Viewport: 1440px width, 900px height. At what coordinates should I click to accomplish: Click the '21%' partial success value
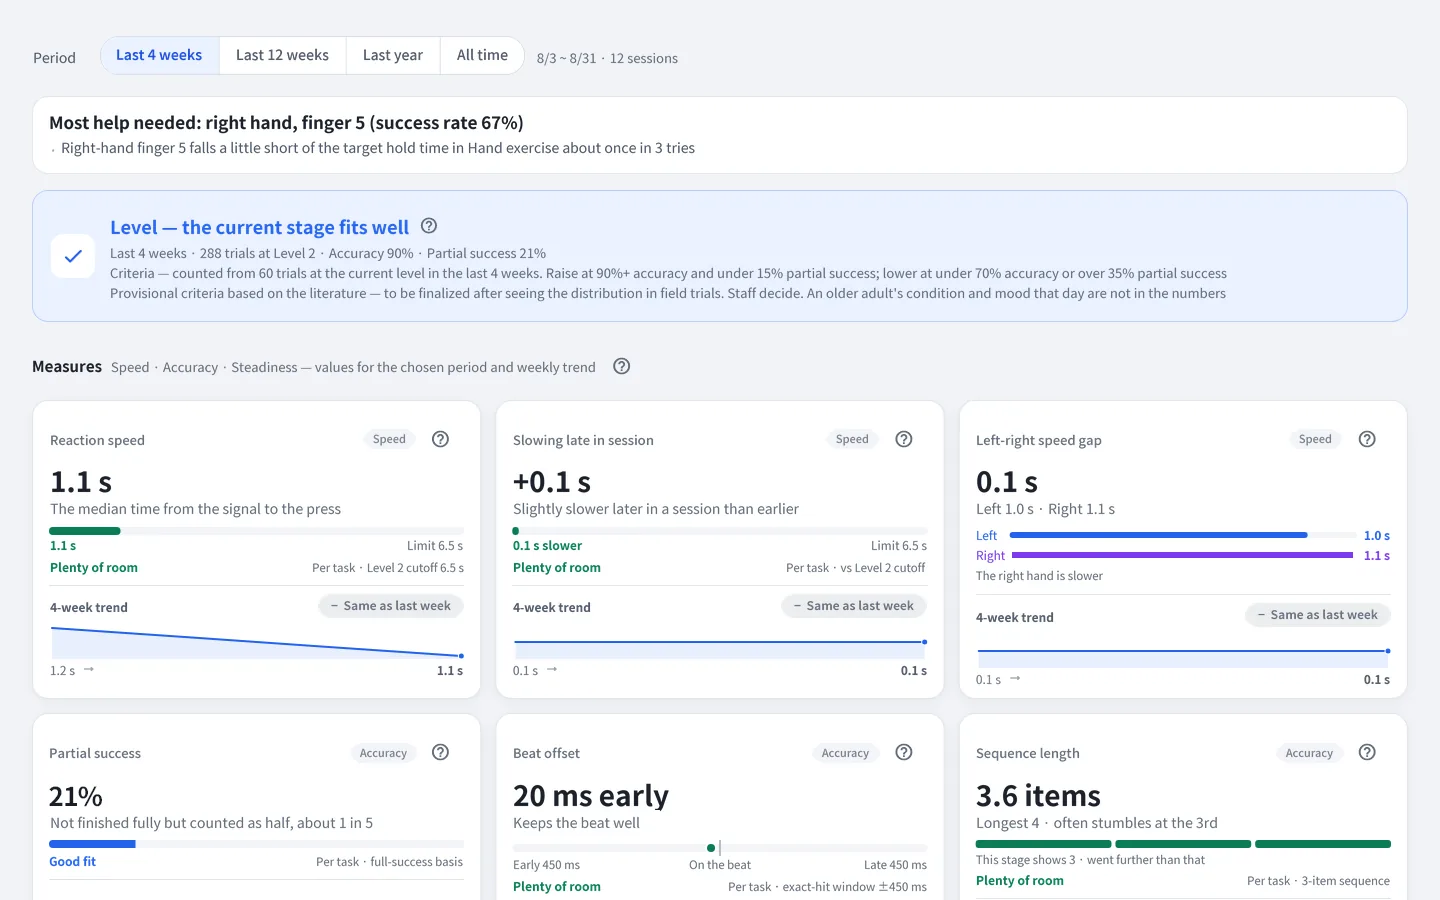pos(76,796)
